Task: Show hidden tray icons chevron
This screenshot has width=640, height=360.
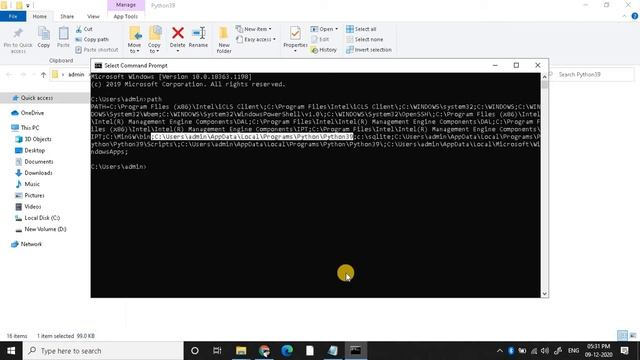Action: [x=500, y=351]
